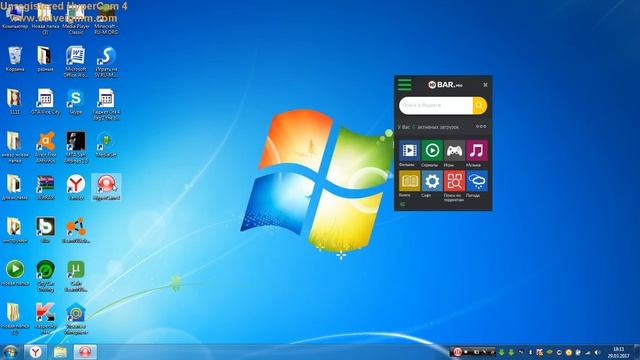Viewport: 640px width, 360px height.
Task: Select the uTorrent green desktop shortcut
Action: coord(76,276)
